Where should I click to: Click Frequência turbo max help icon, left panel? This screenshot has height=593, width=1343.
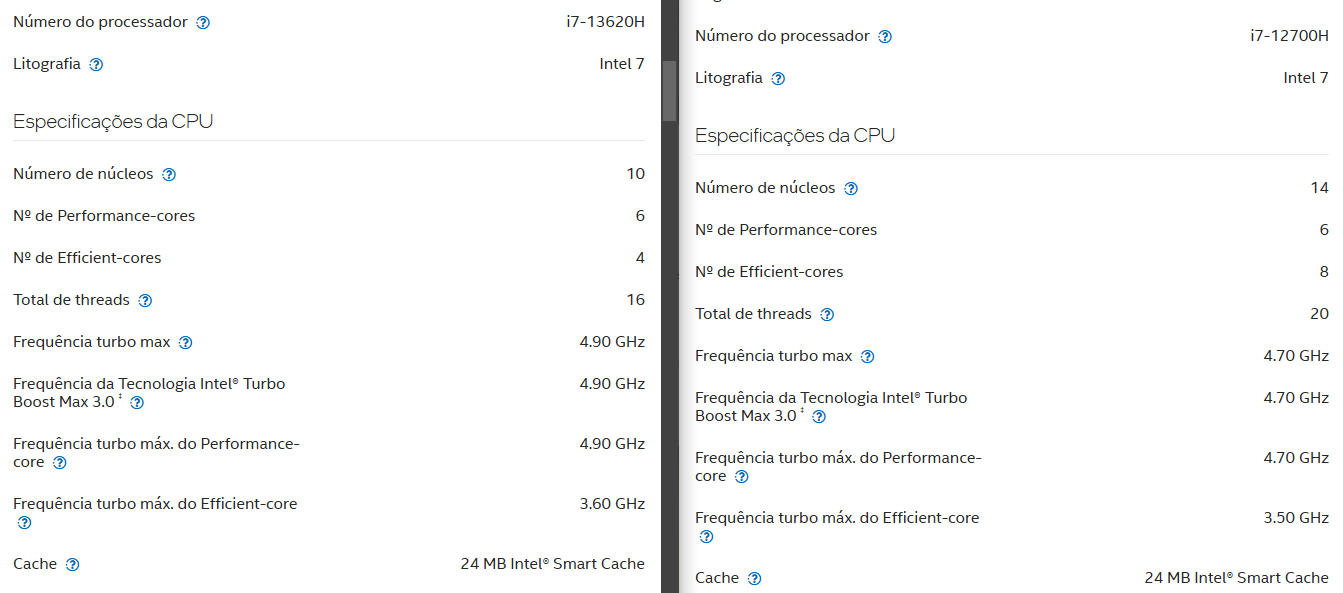(185, 343)
